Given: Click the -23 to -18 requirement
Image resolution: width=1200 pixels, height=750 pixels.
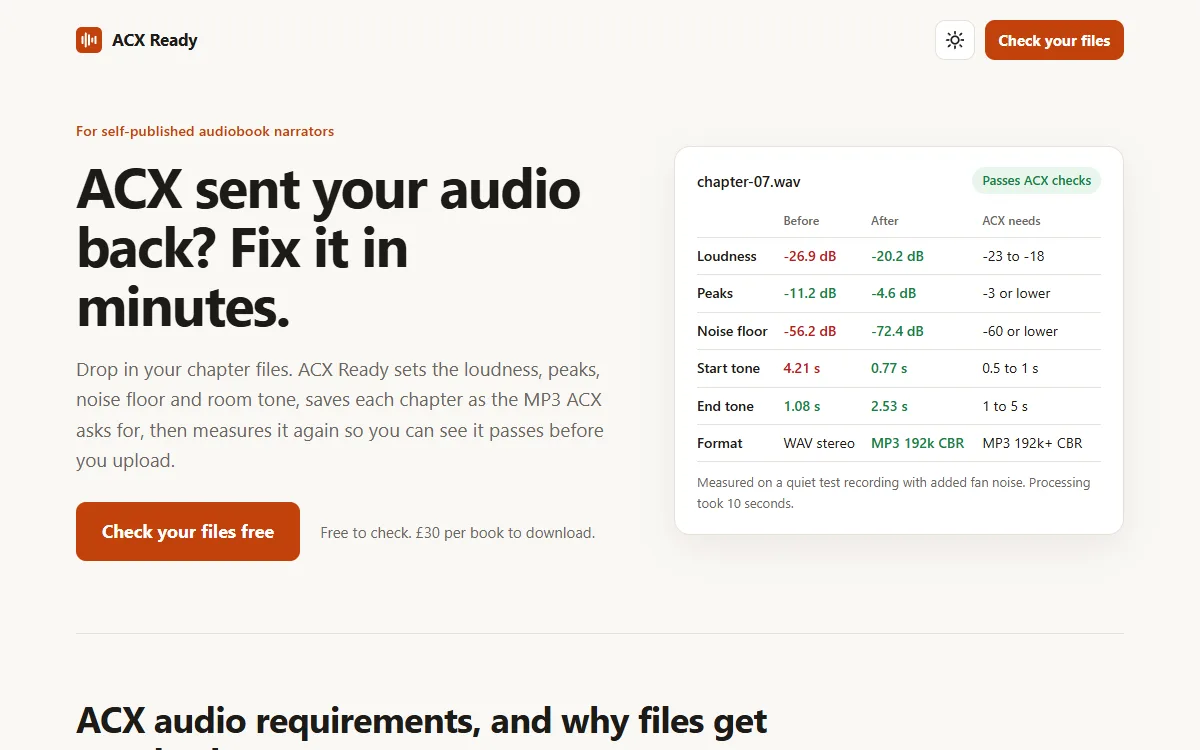Looking at the screenshot, I should [x=1013, y=256].
